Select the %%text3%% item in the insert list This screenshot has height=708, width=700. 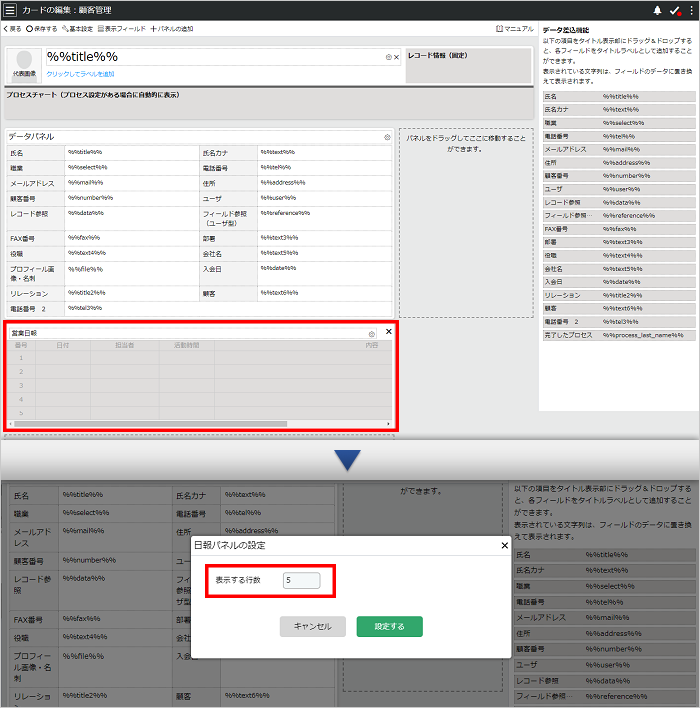(619, 242)
